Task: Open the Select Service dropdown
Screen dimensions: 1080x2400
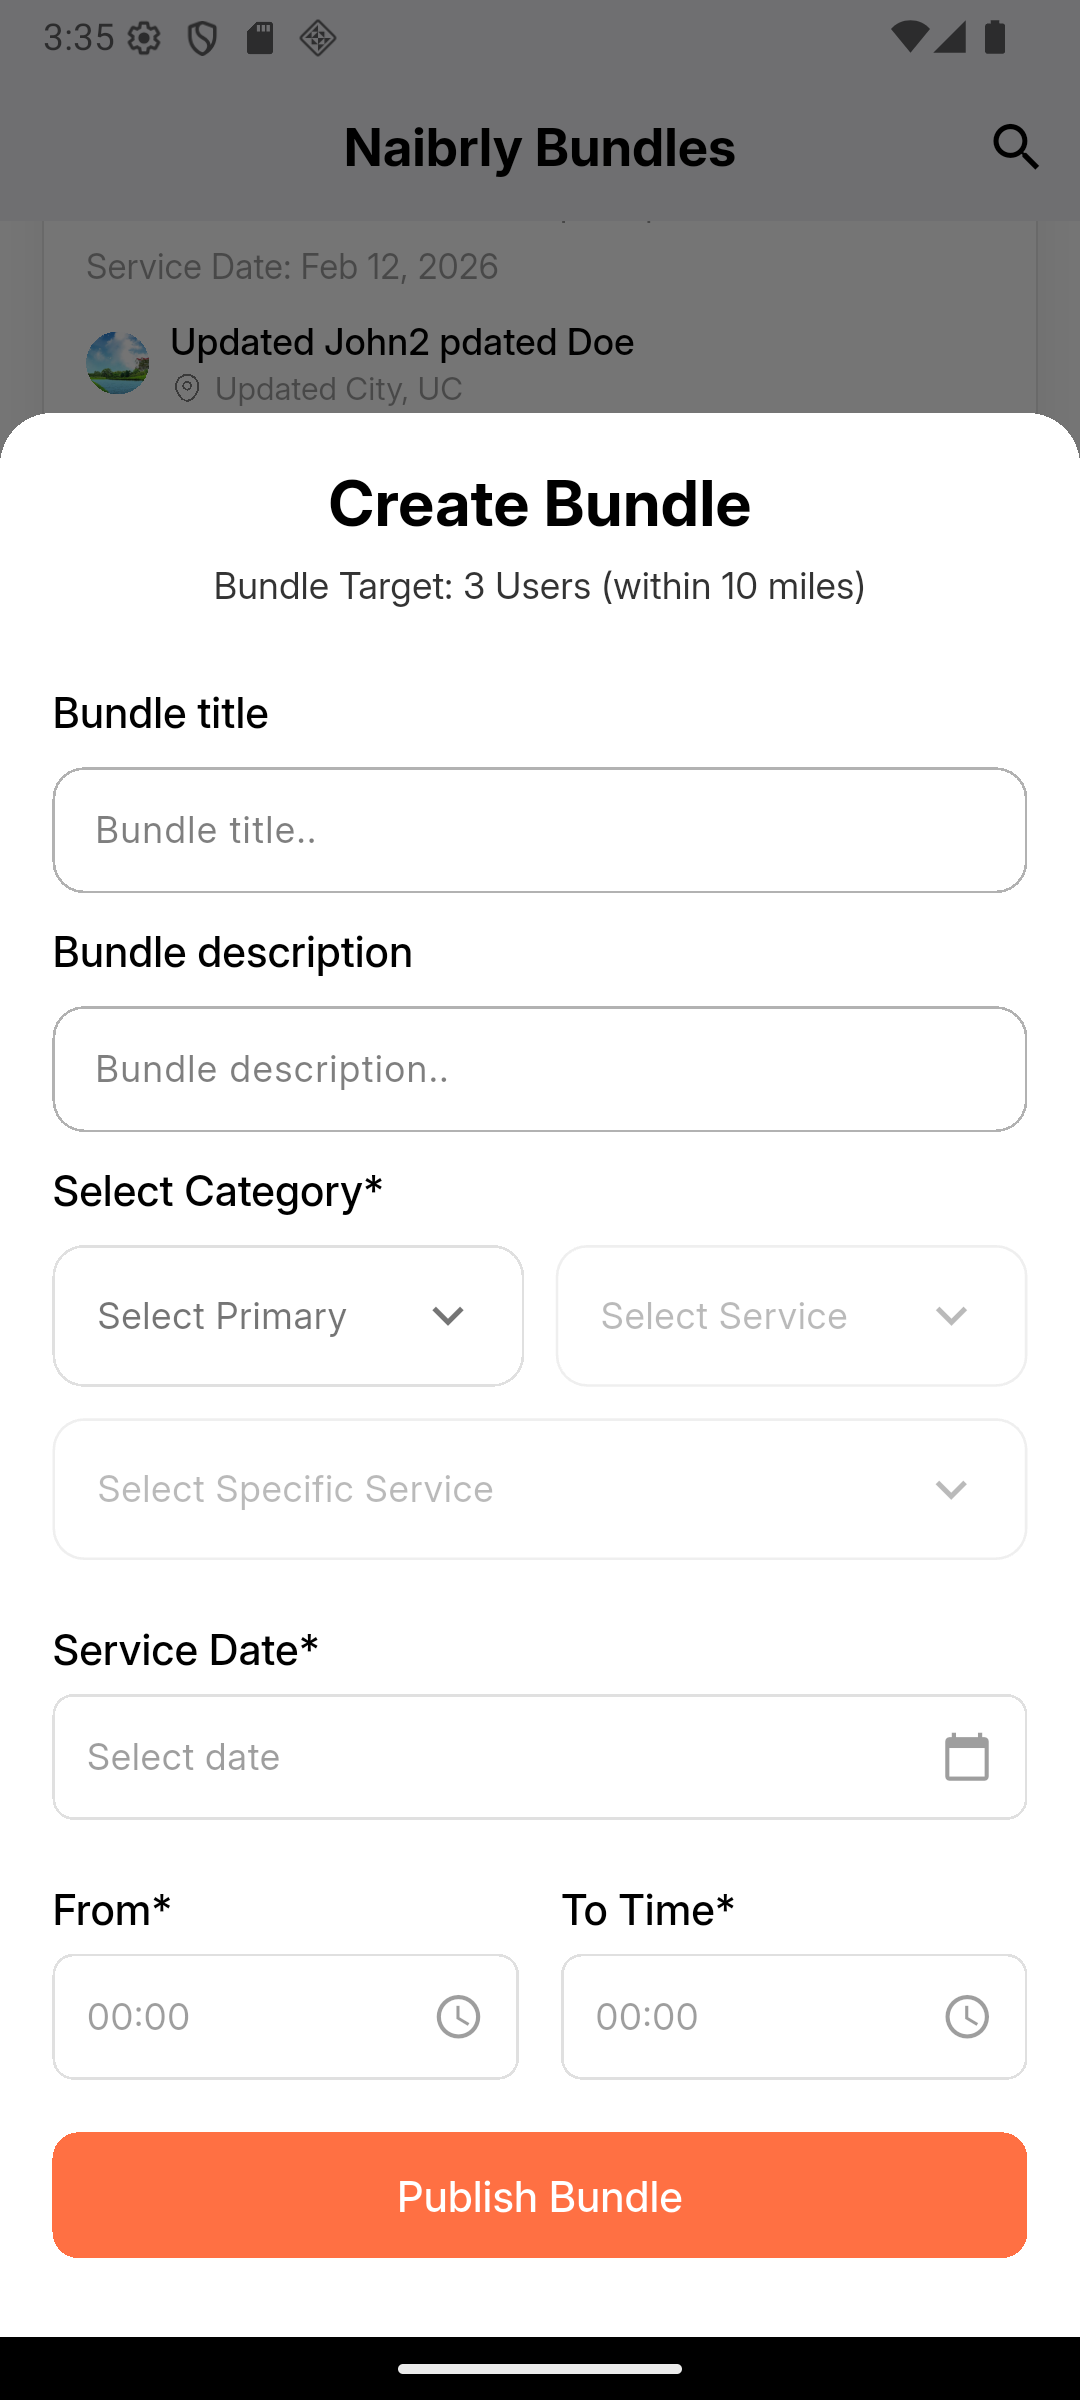Action: (791, 1316)
